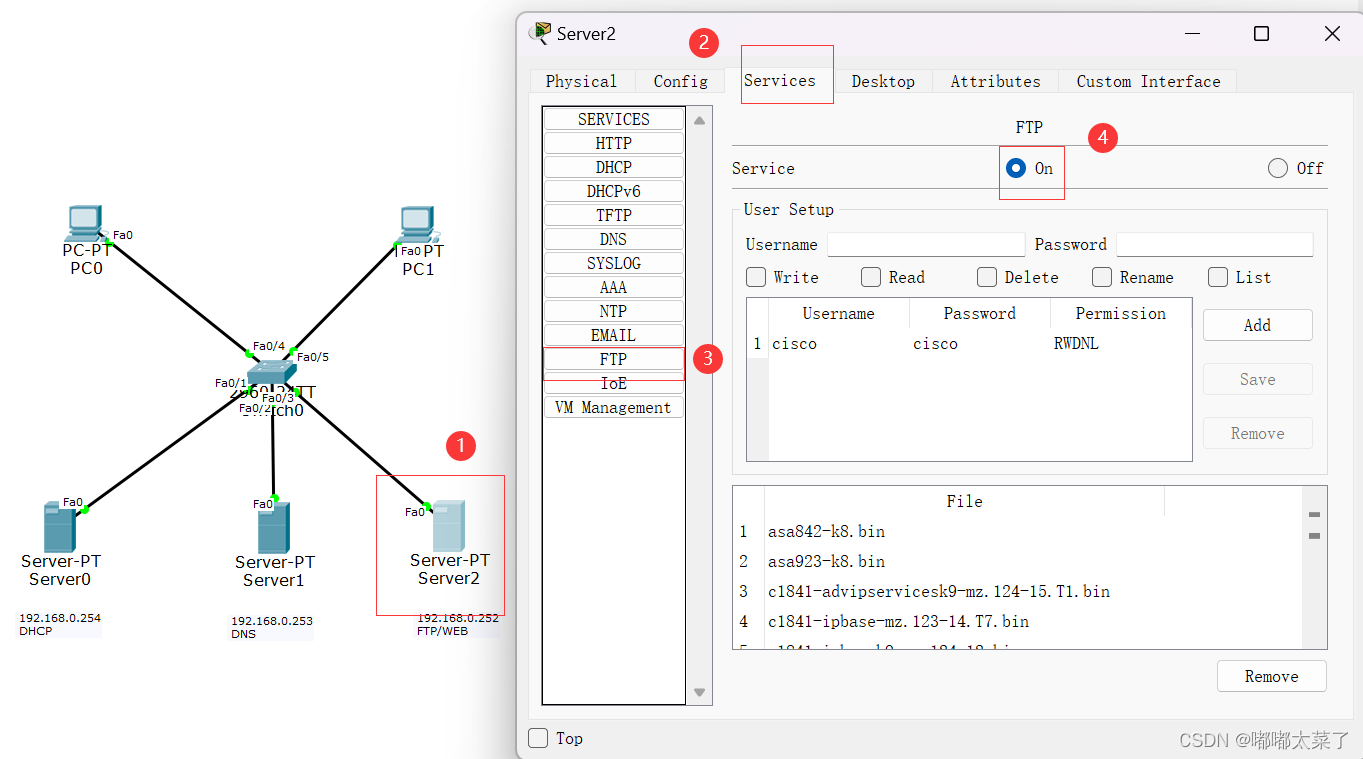Click Remove button below file list
1363x759 pixels.
[1271, 676]
